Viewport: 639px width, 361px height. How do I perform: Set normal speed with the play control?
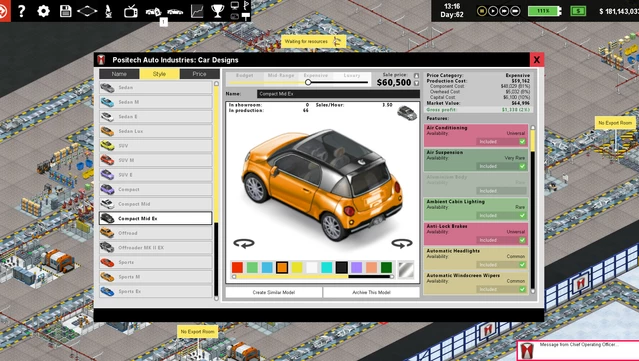click(493, 11)
